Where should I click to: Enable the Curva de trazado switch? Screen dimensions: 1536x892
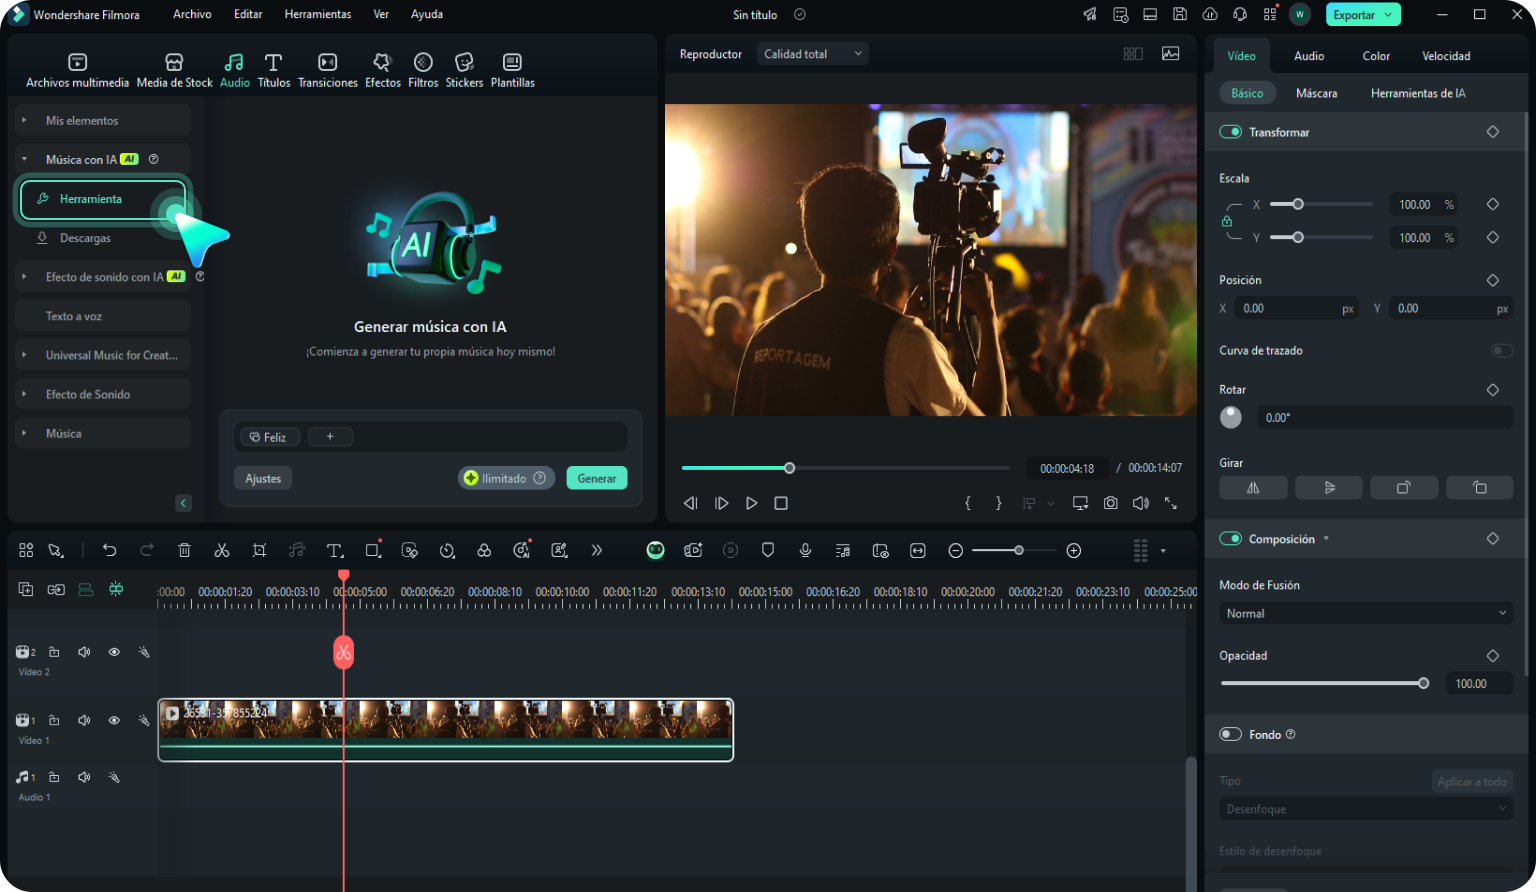pos(1501,350)
